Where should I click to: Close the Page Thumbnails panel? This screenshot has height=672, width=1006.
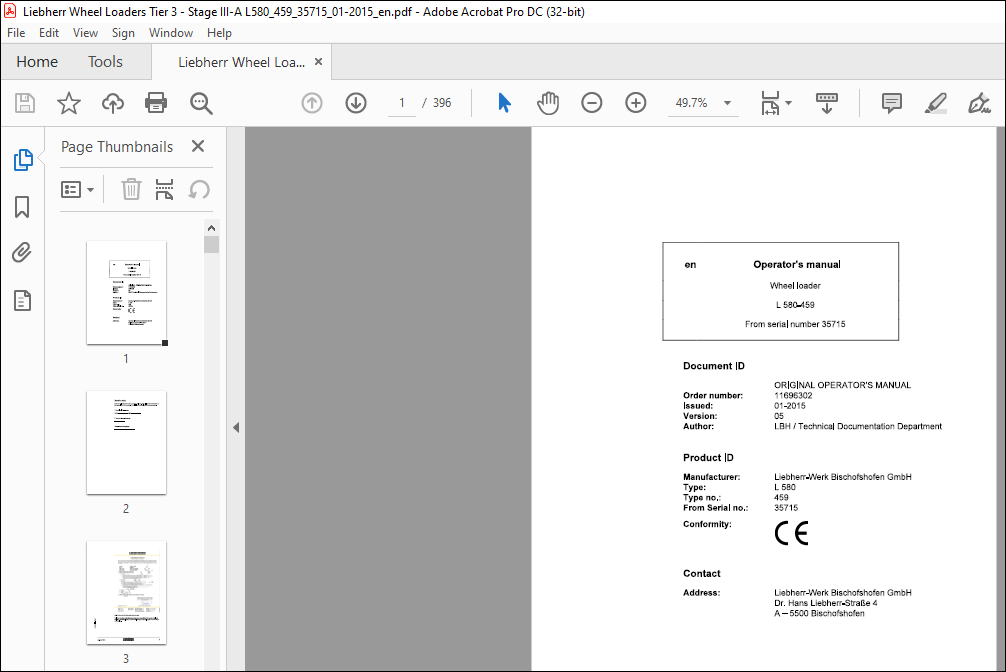pyautogui.click(x=198, y=146)
